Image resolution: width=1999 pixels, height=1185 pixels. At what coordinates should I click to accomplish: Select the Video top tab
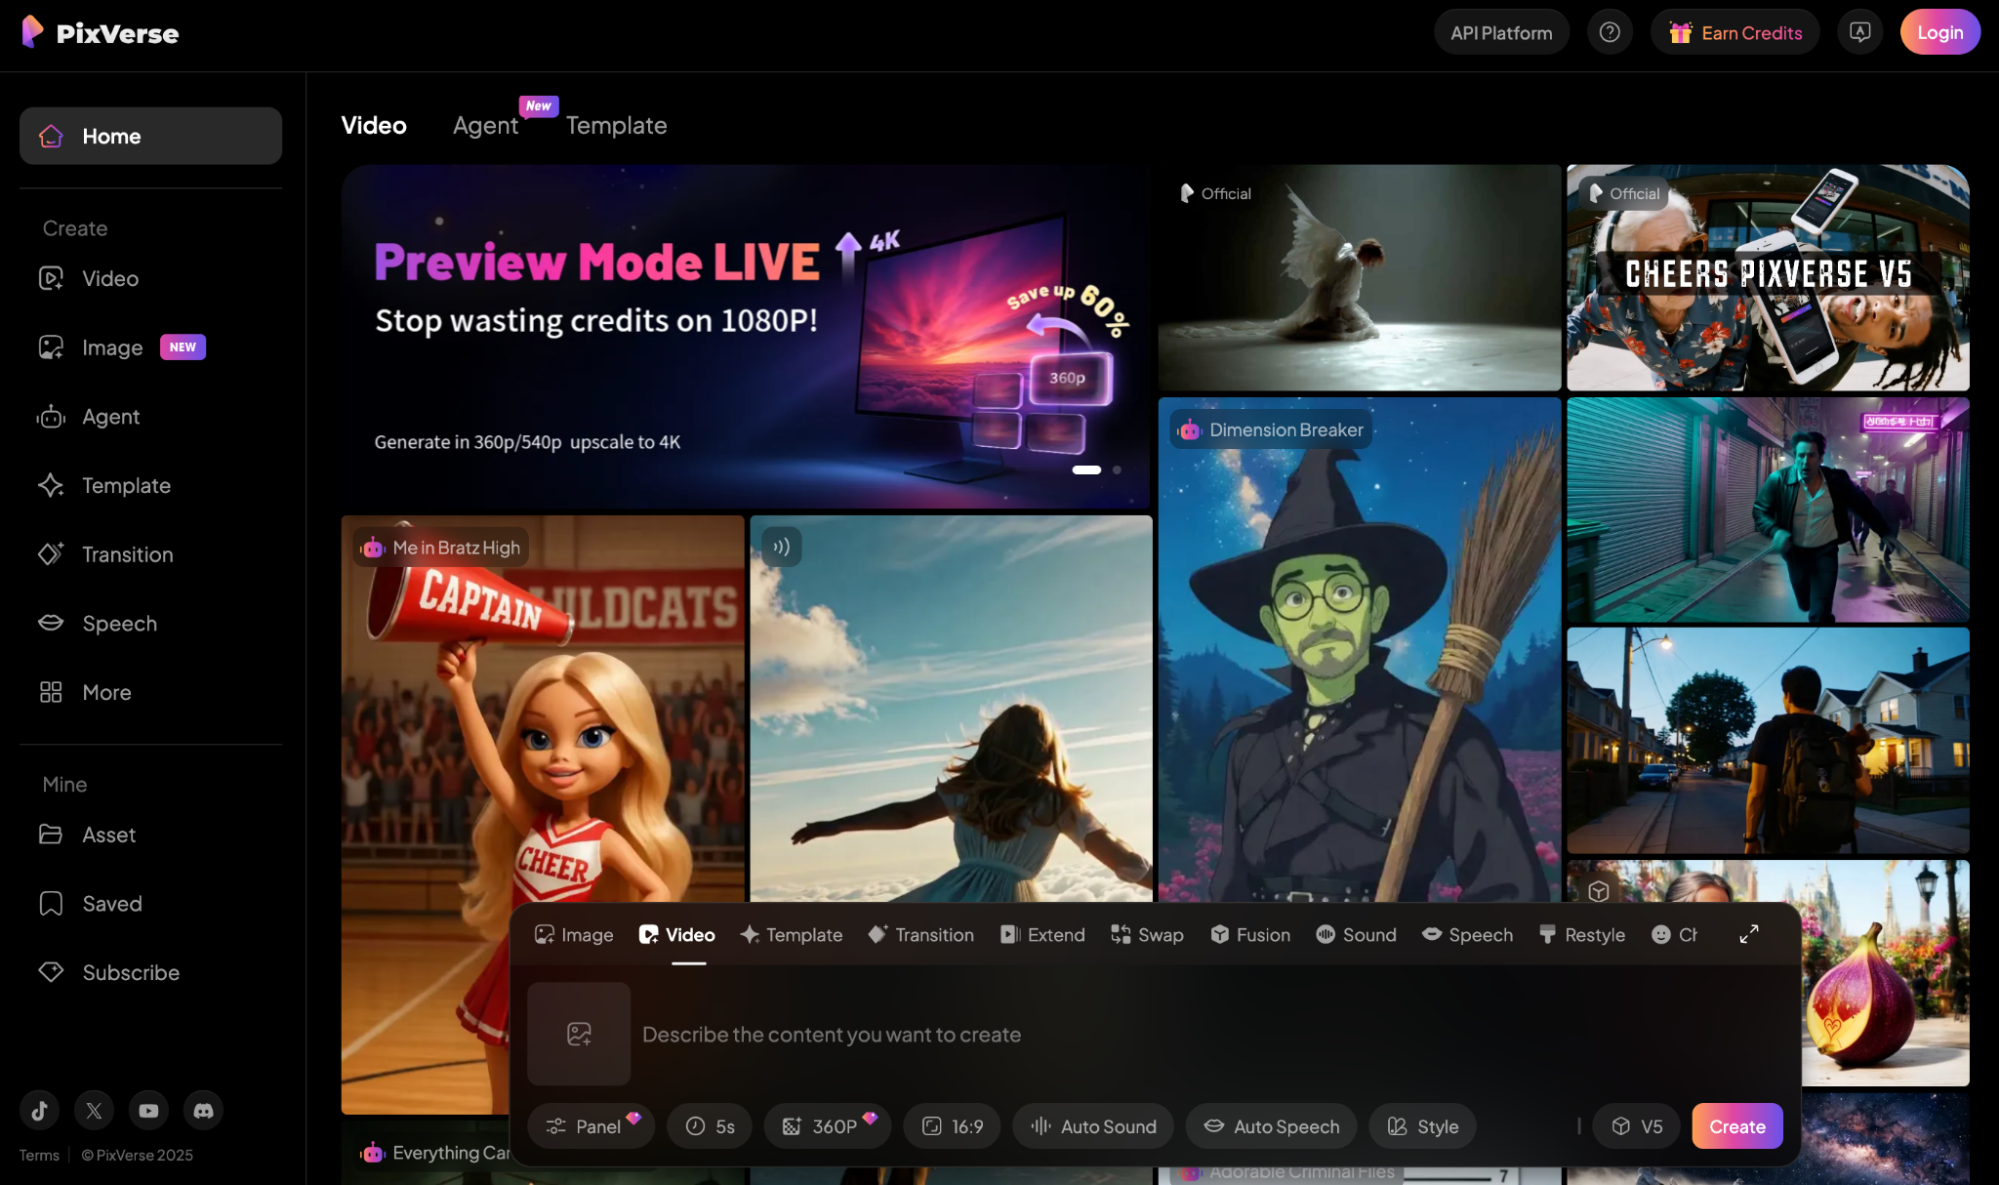coord(374,125)
